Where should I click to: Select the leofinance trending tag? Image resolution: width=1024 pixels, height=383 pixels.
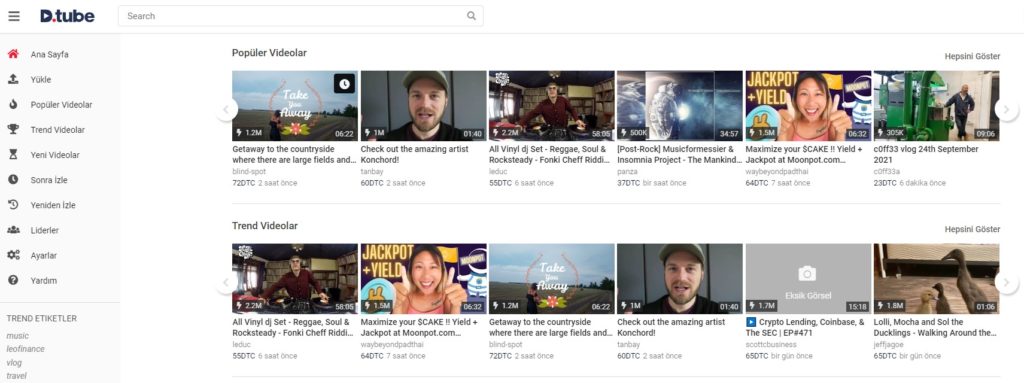[25, 349]
